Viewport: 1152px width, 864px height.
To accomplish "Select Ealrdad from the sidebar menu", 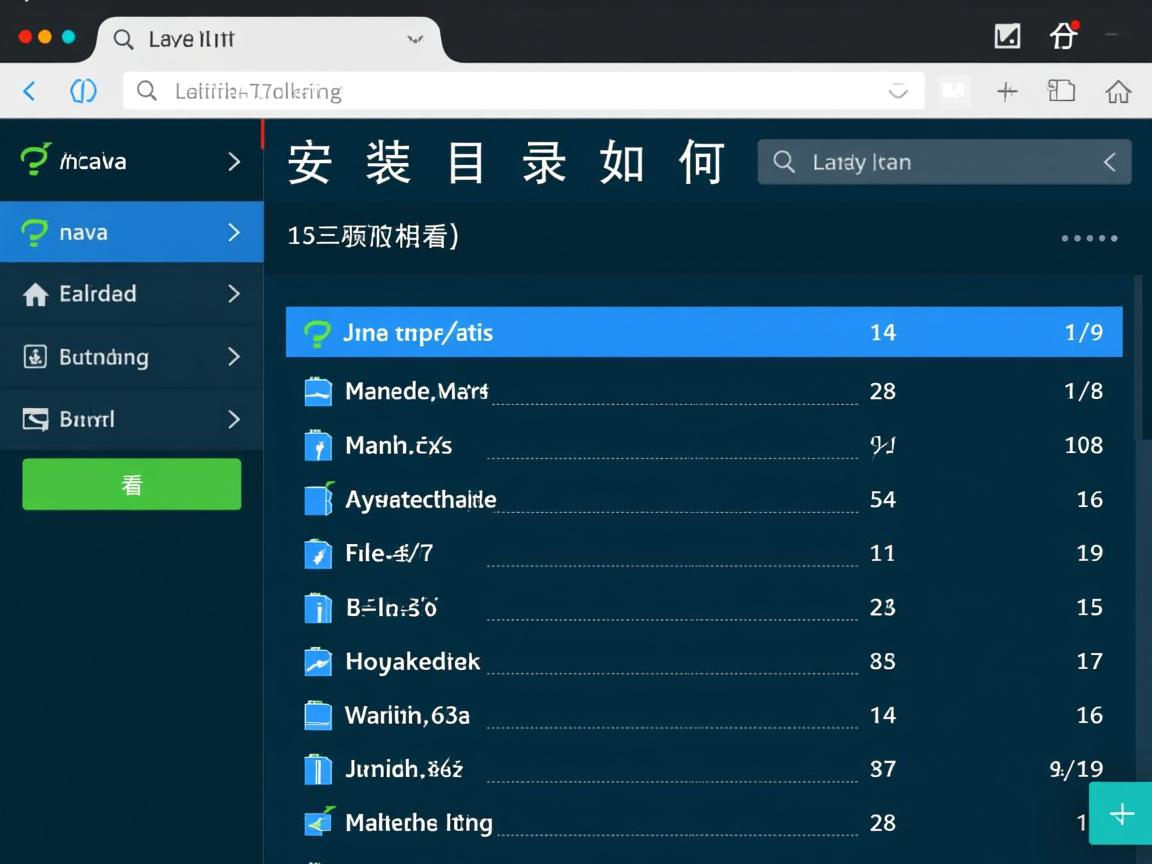I will tap(100, 294).
